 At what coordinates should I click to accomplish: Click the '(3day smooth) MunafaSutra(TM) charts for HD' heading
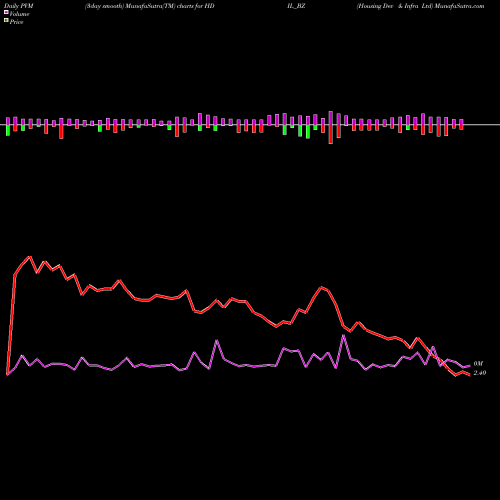[149, 6]
